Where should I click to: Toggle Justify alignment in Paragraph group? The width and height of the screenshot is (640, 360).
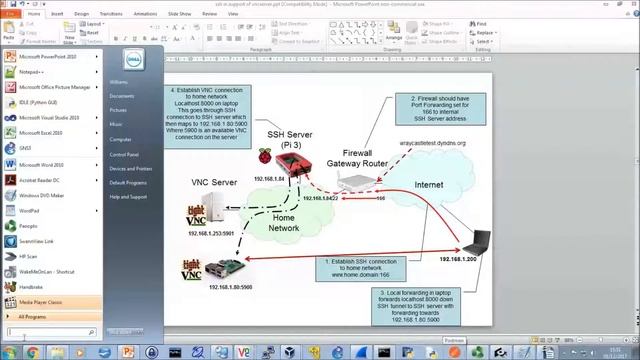pyautogui.click(x=238, y=39)
